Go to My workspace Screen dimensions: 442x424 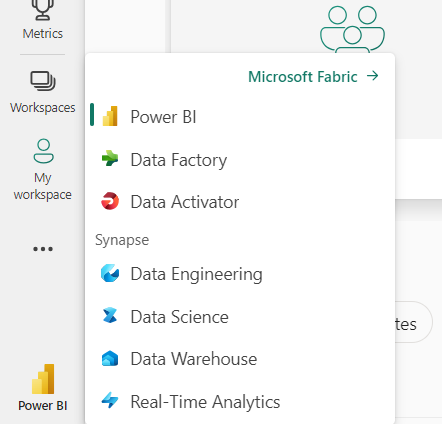(43, 170)
